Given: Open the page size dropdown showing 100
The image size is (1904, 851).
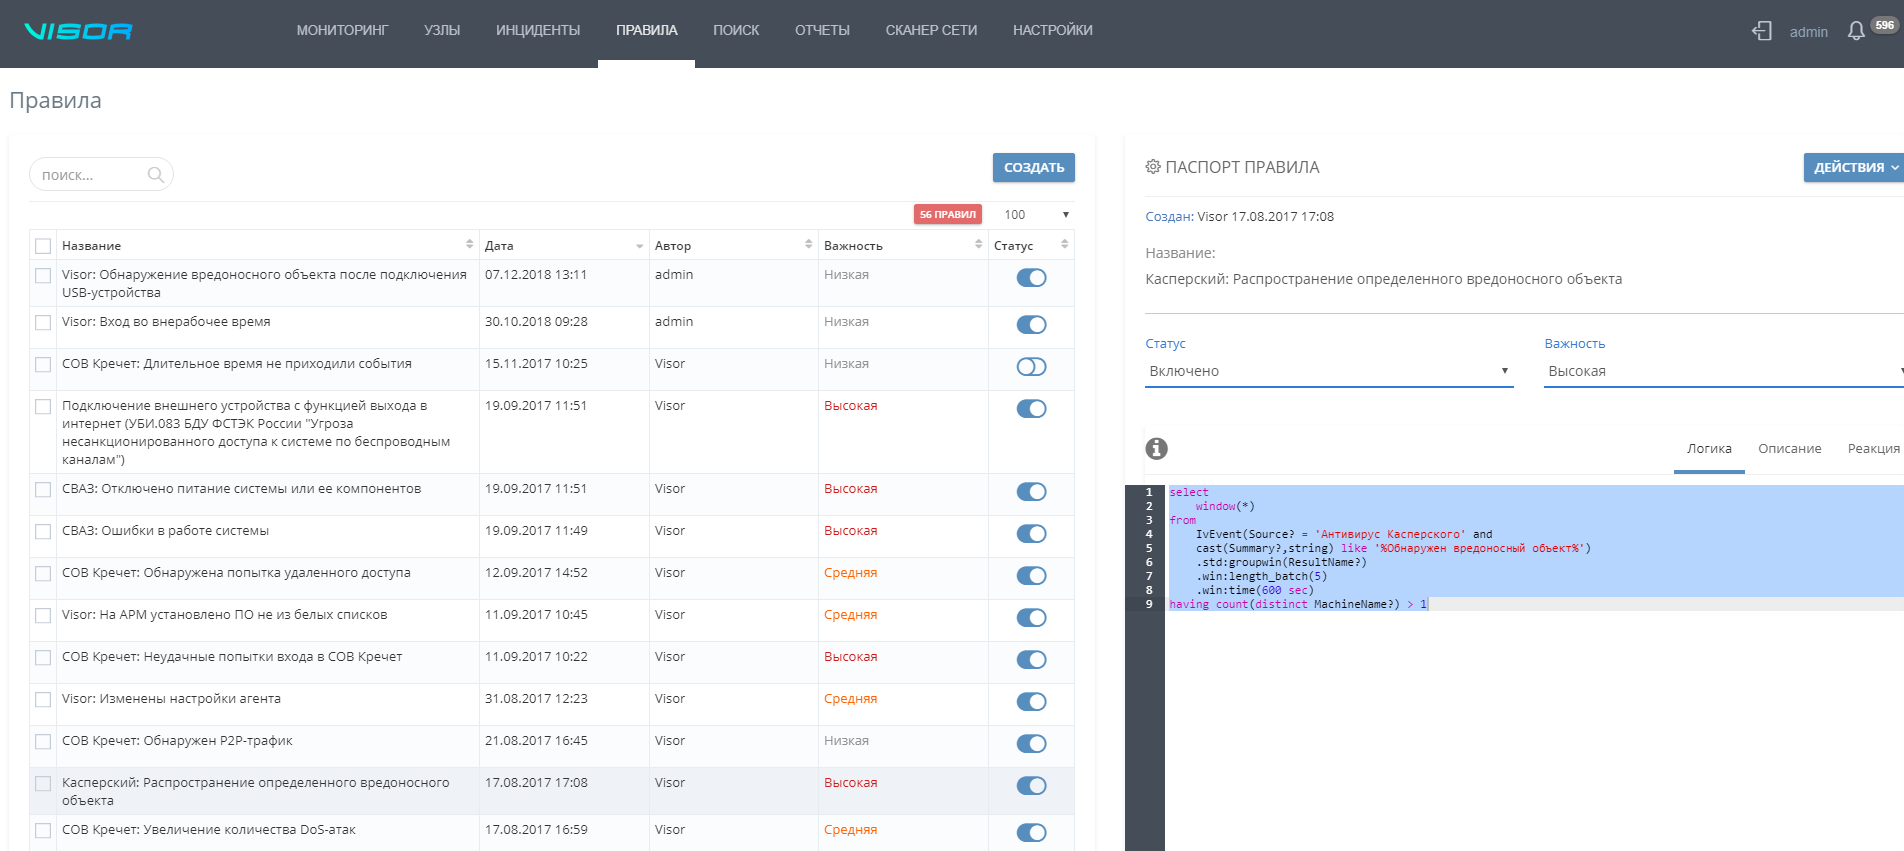Looking at the screenshot, I should click(1036, 215).
